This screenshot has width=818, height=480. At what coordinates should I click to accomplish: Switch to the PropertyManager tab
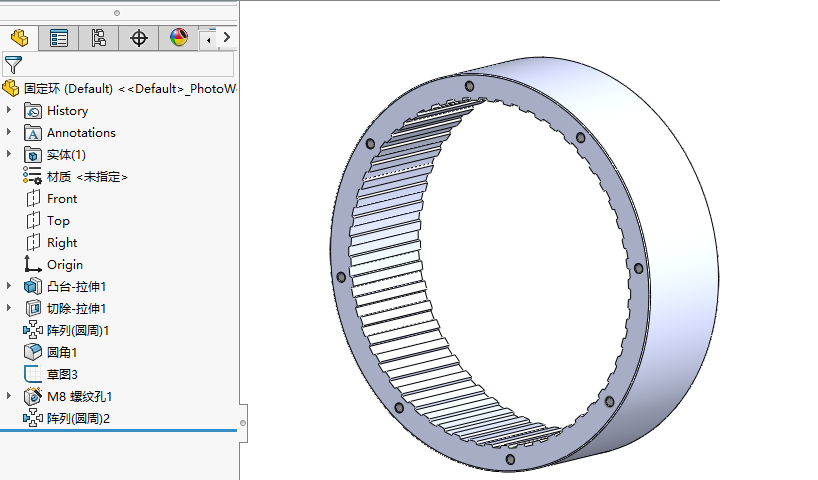pos(59,38)
